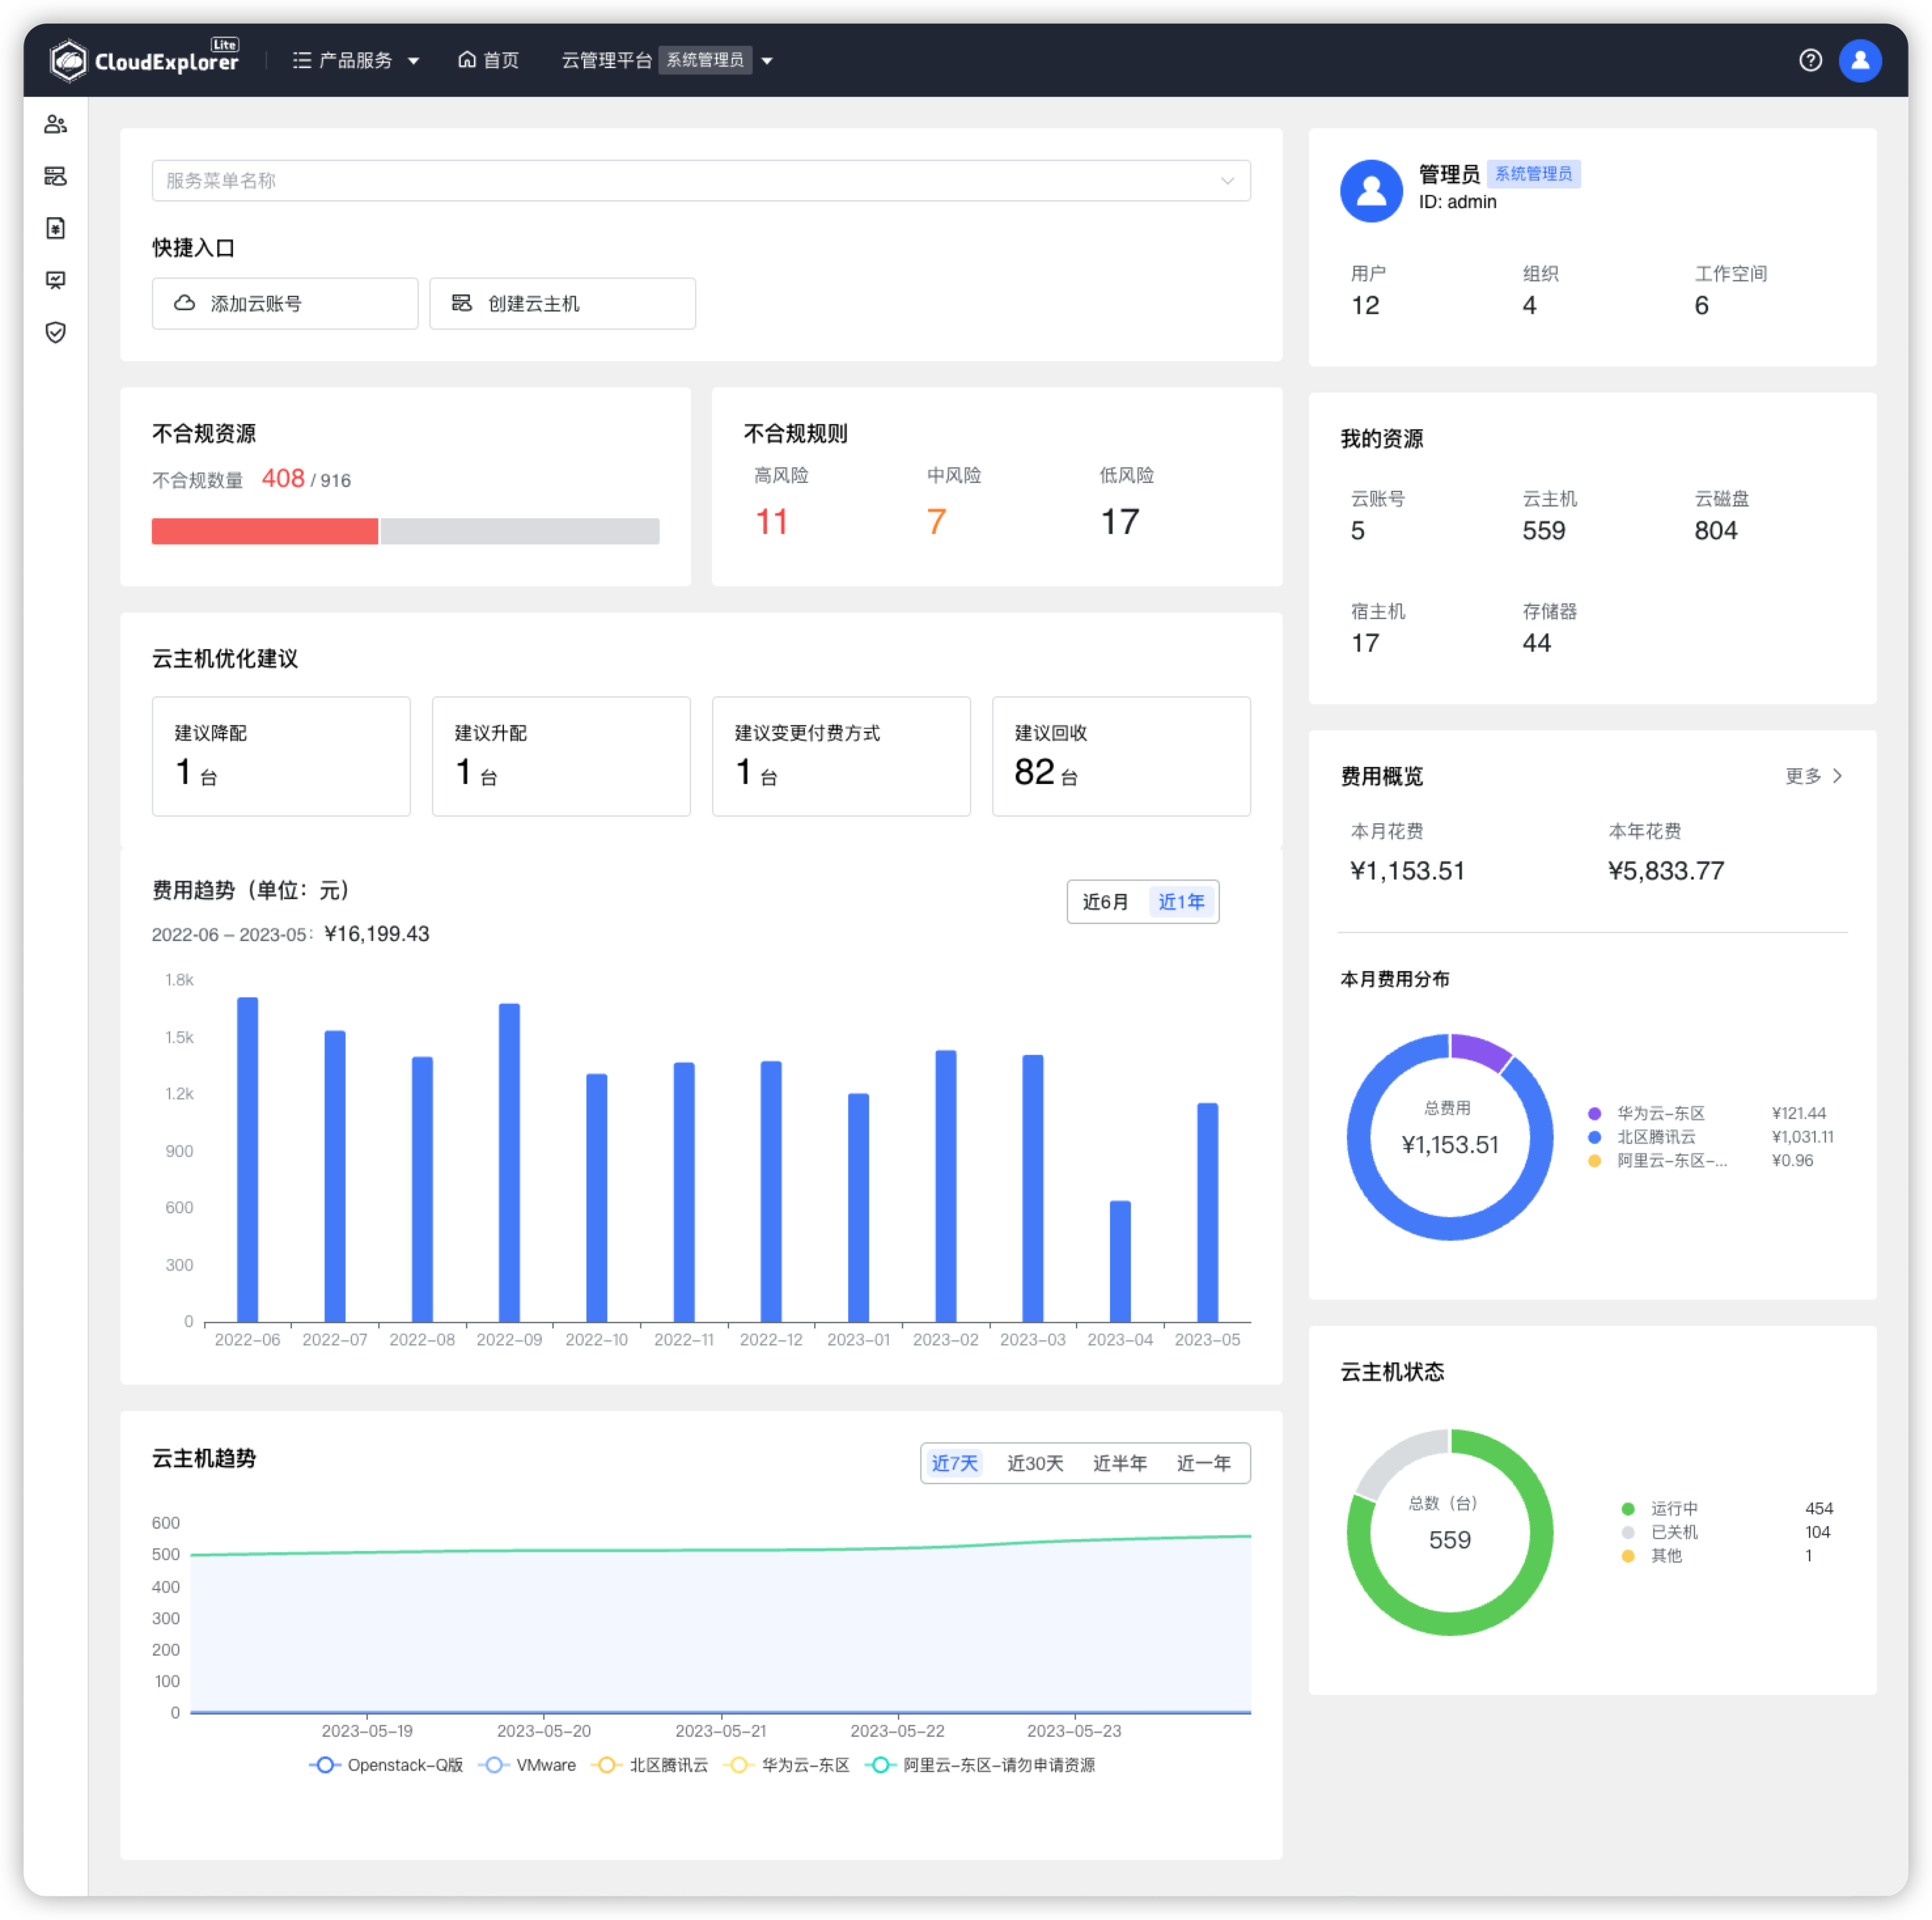Click the red non-compliance progress bar
The image size is (1932, 1920).
tap(264, 532)
